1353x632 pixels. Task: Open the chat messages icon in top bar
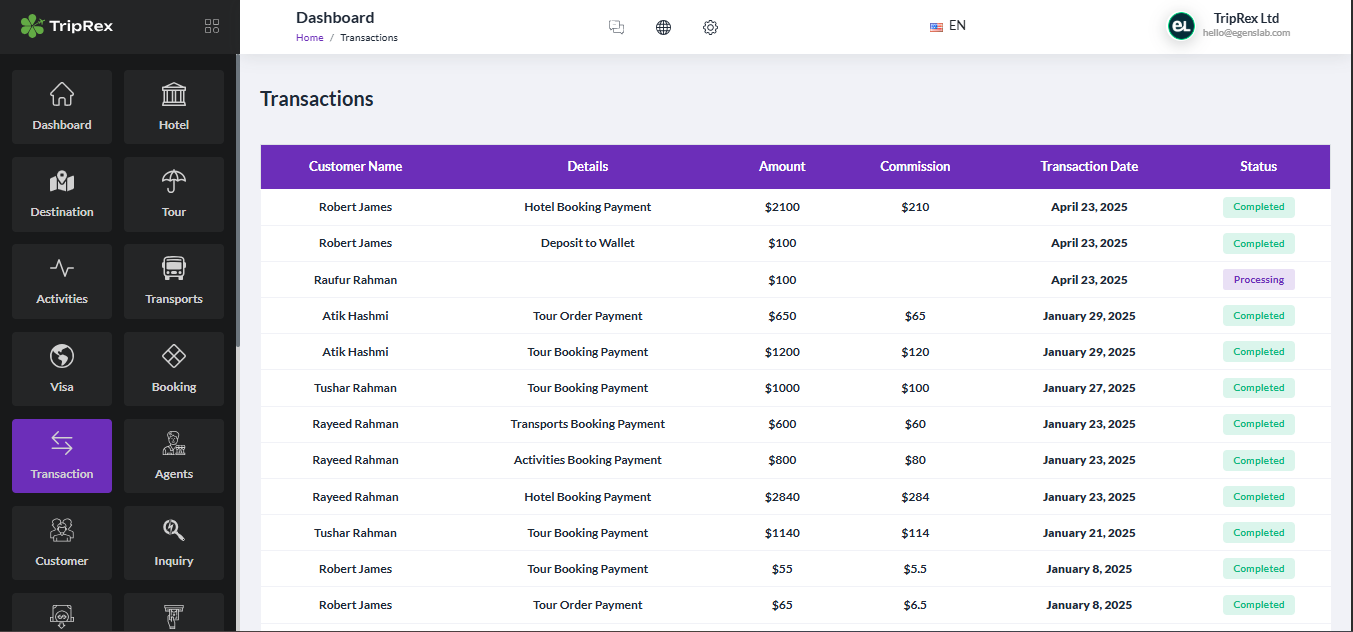[616, 27]
